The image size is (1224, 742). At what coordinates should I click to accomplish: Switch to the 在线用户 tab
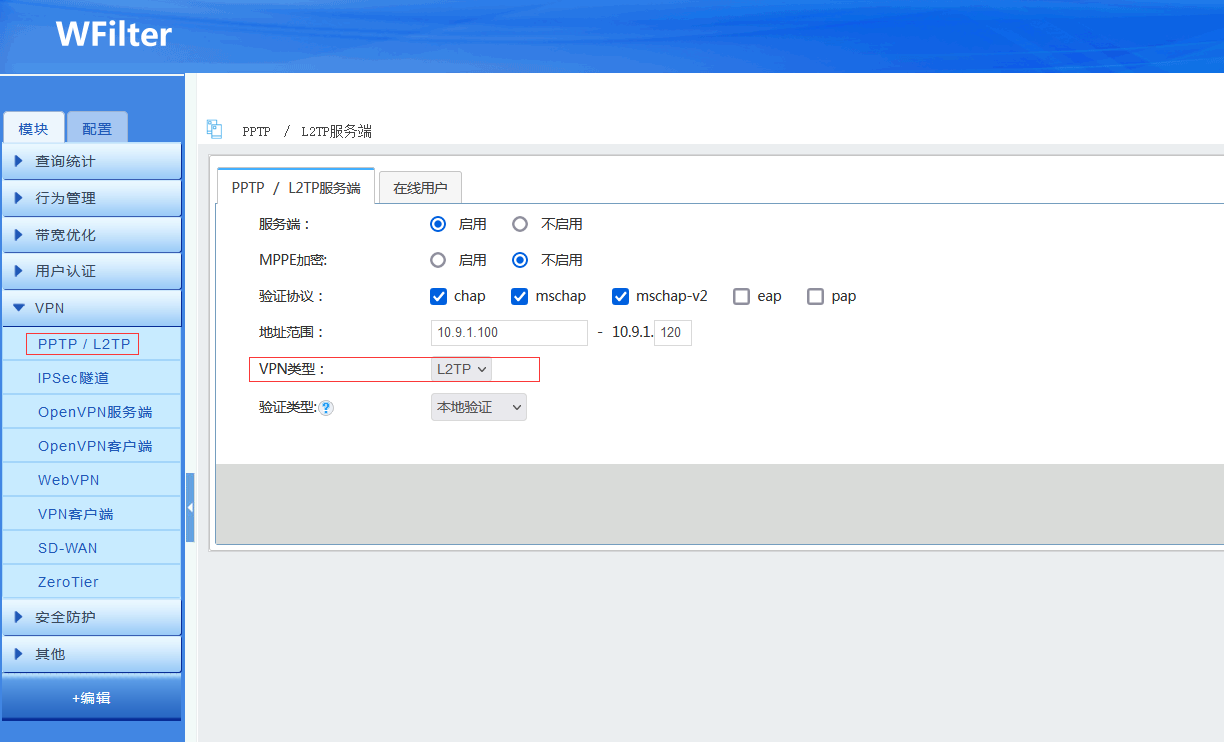(x=420, y=188)
